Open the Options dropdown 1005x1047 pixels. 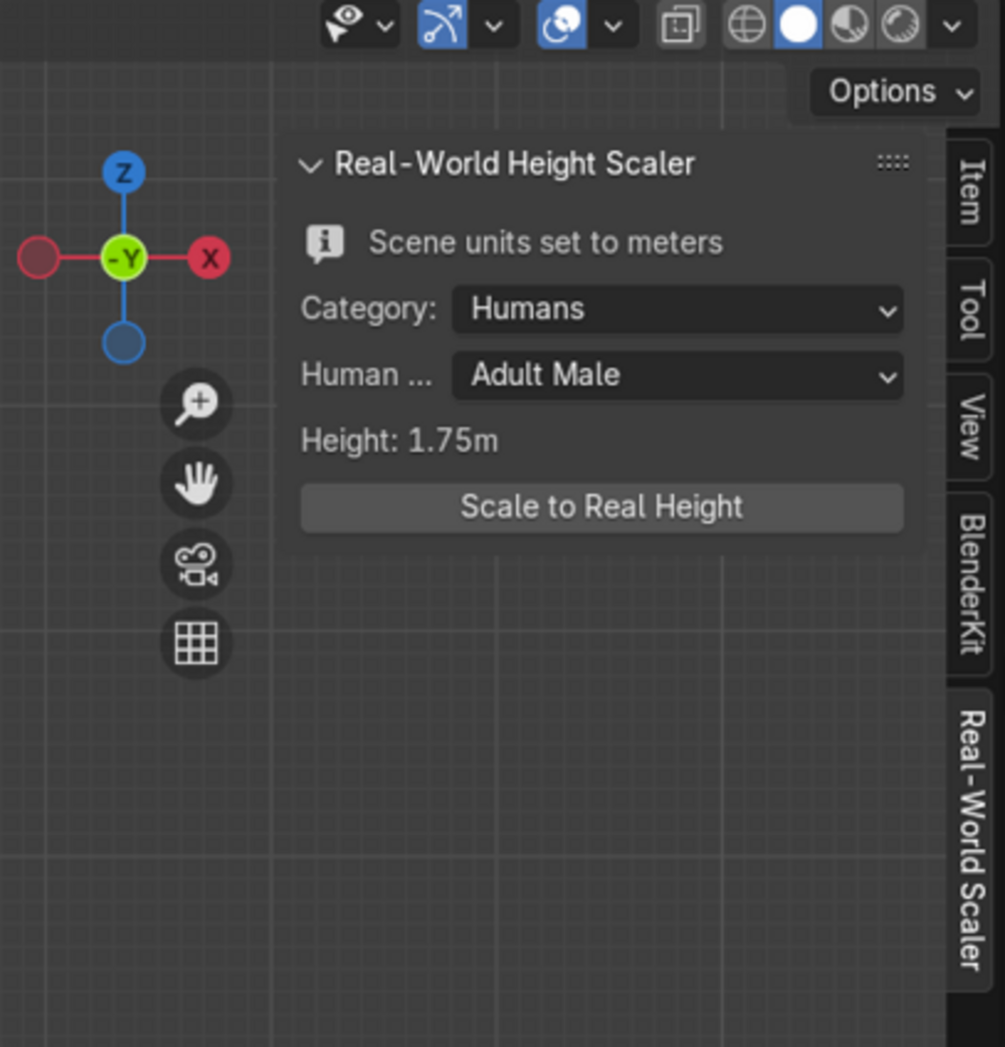pos(894,92)
